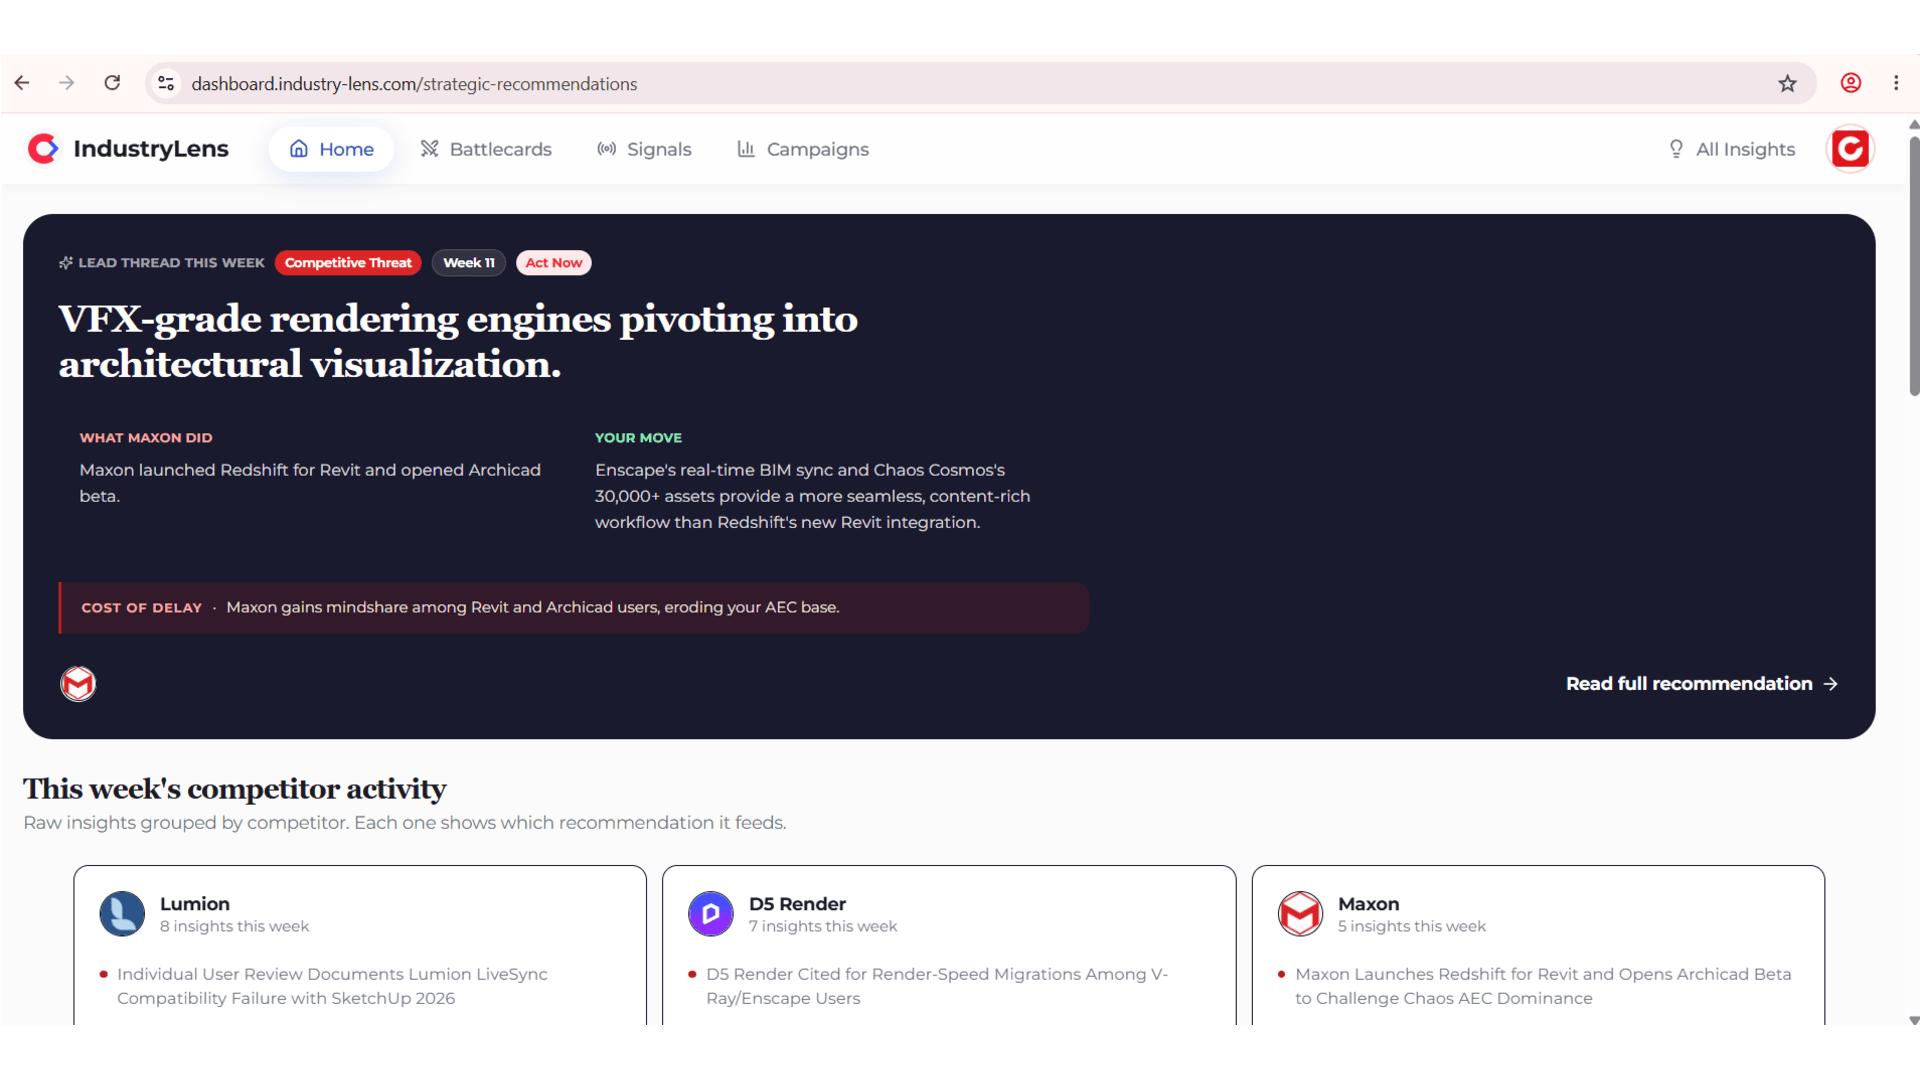Open the user account avatar
This screenshot has width=1920, height=1080.
click(x=1850, y=149)
